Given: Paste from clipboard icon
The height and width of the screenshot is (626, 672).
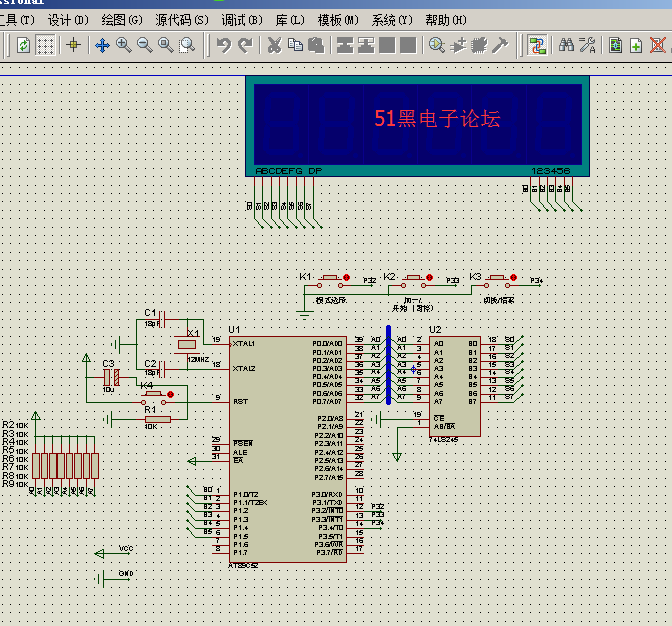Looking at the screenshot, I should tap(316, 45).
